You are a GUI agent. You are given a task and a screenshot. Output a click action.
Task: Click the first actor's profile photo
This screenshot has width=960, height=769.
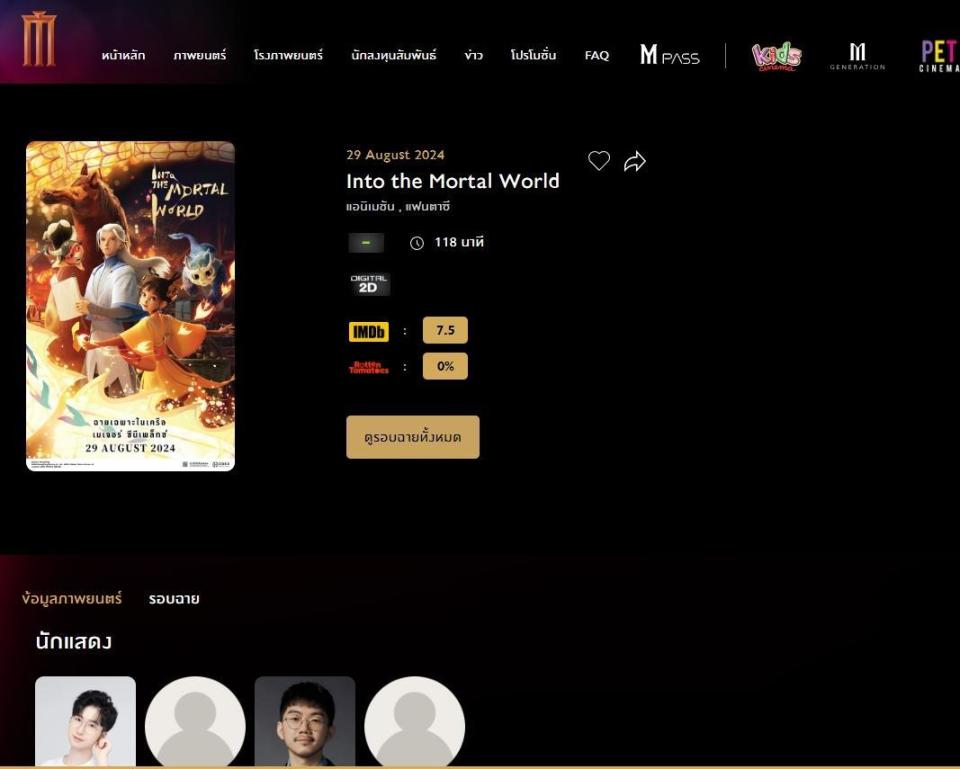[85, 723]
